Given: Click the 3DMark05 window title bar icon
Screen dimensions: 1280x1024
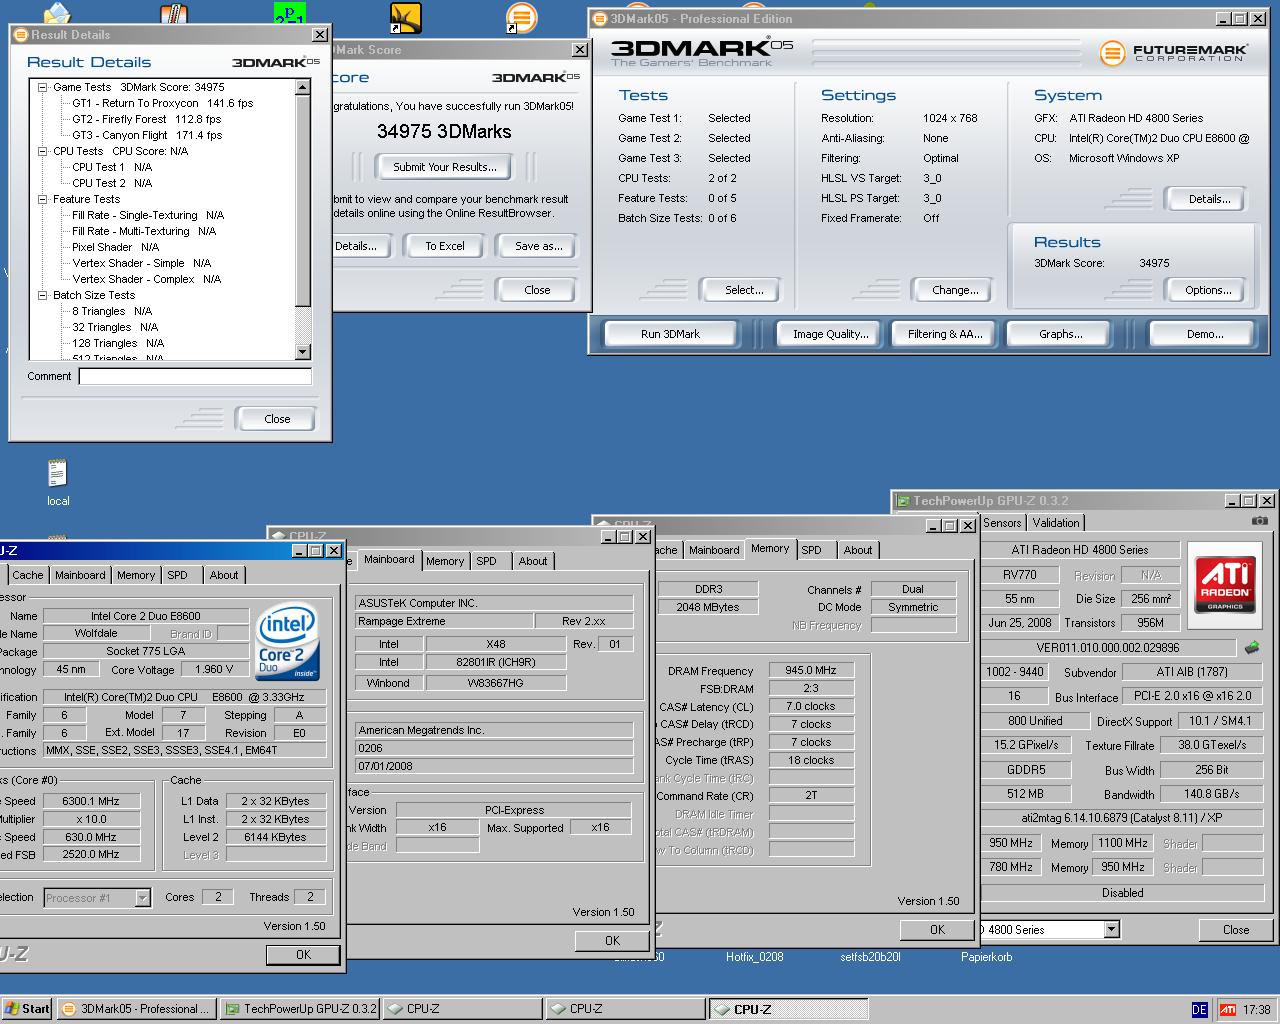Looking at the screenshot, I should tap(599, 19).
